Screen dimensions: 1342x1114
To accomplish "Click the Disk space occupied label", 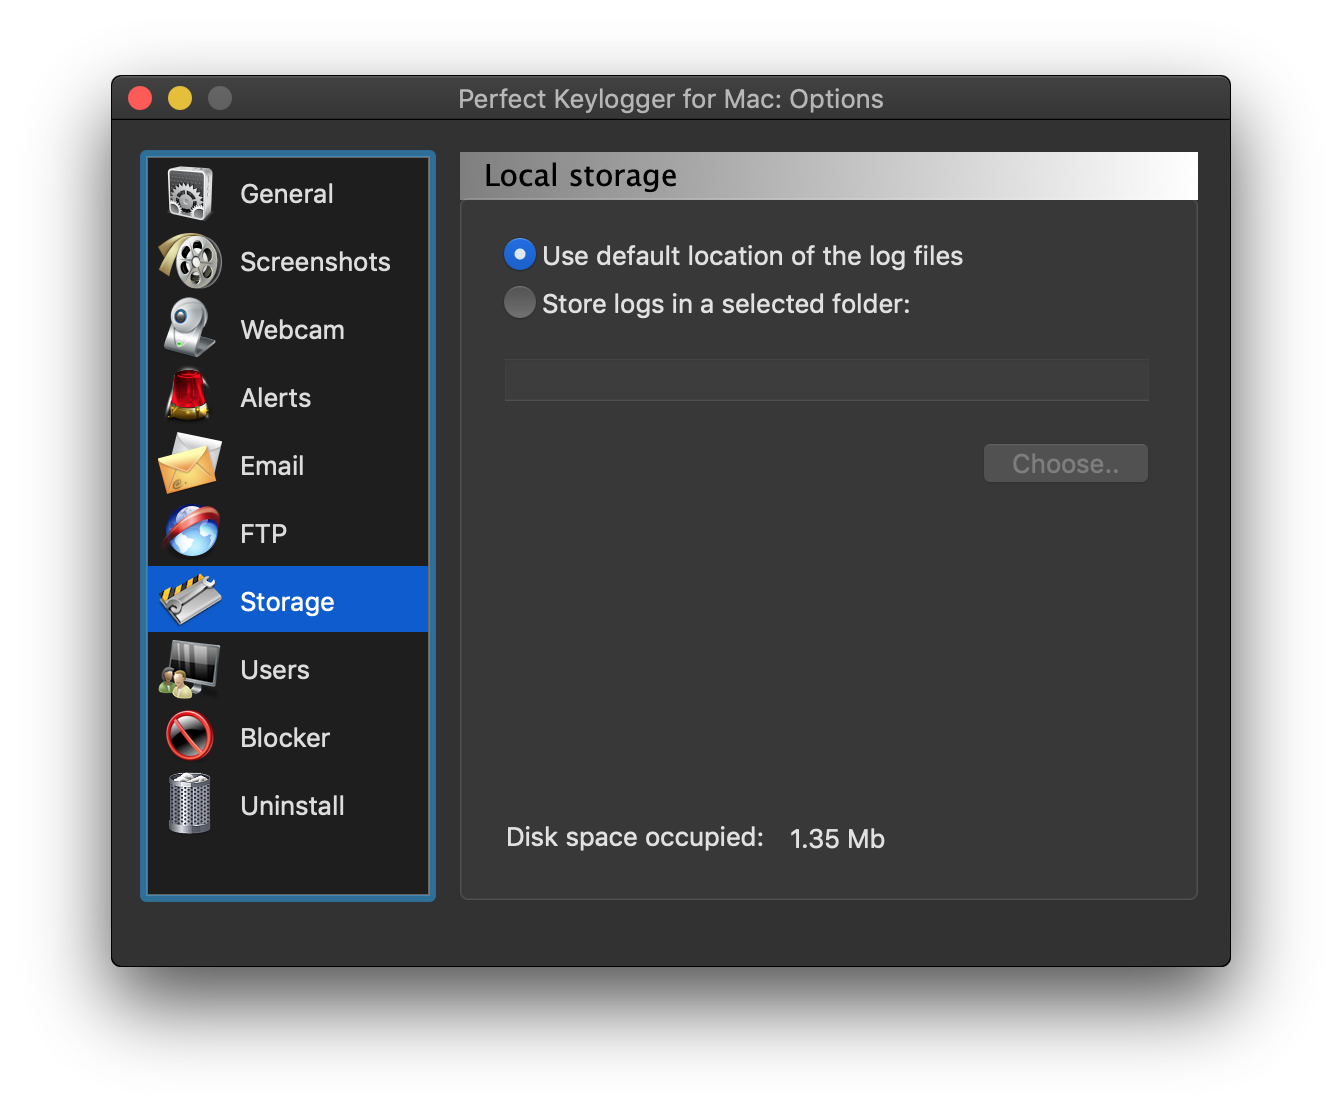I will click(634, 837).
